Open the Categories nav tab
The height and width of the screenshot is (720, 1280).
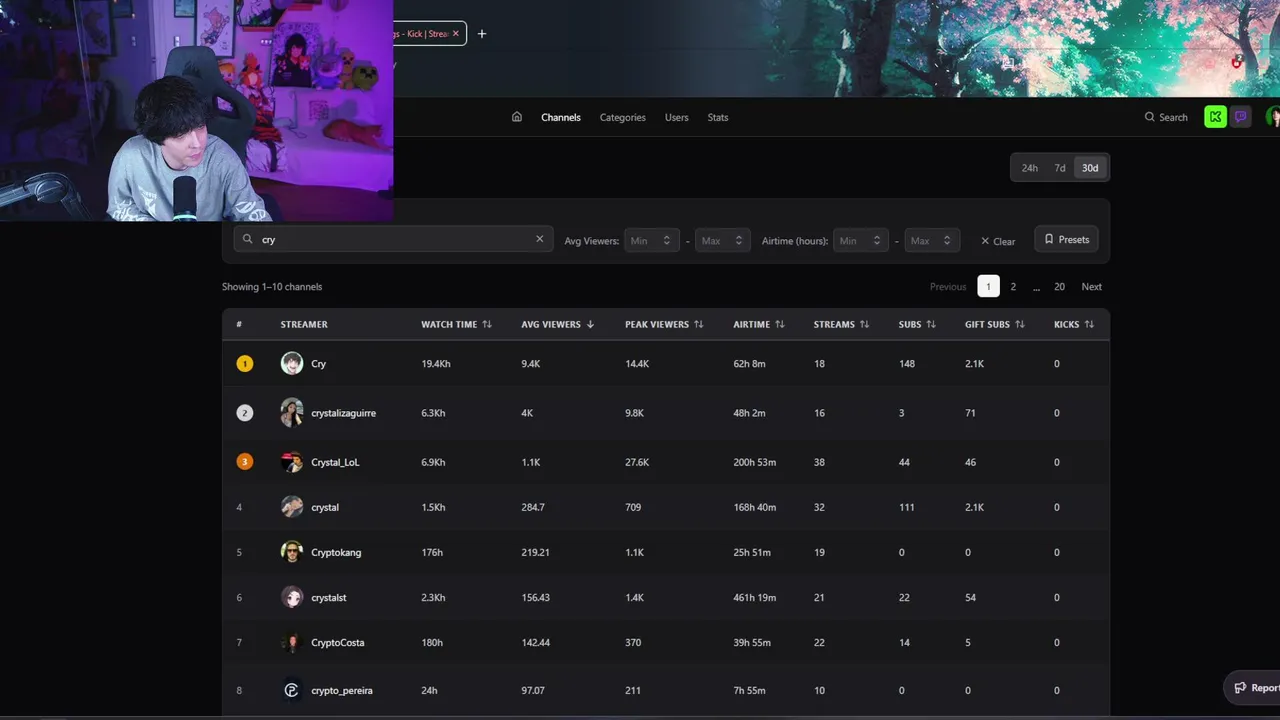coord(623,117)
